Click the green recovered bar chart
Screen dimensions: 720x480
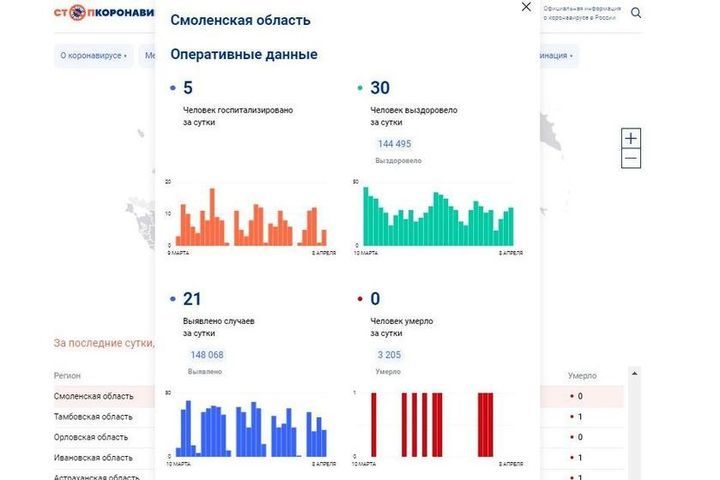(437, 216)
